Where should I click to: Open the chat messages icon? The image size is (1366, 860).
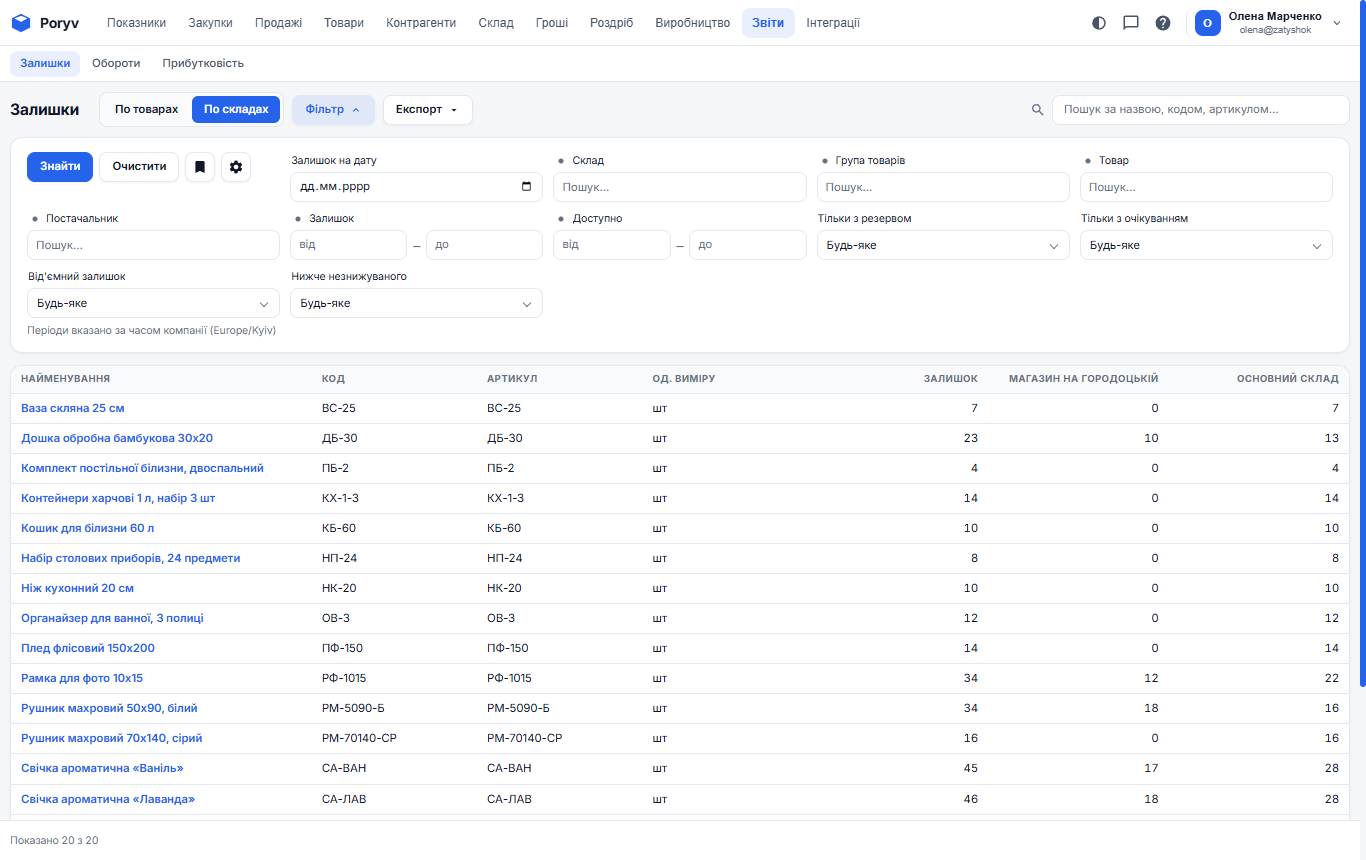pyautogui.click(x=1131, y=23)
